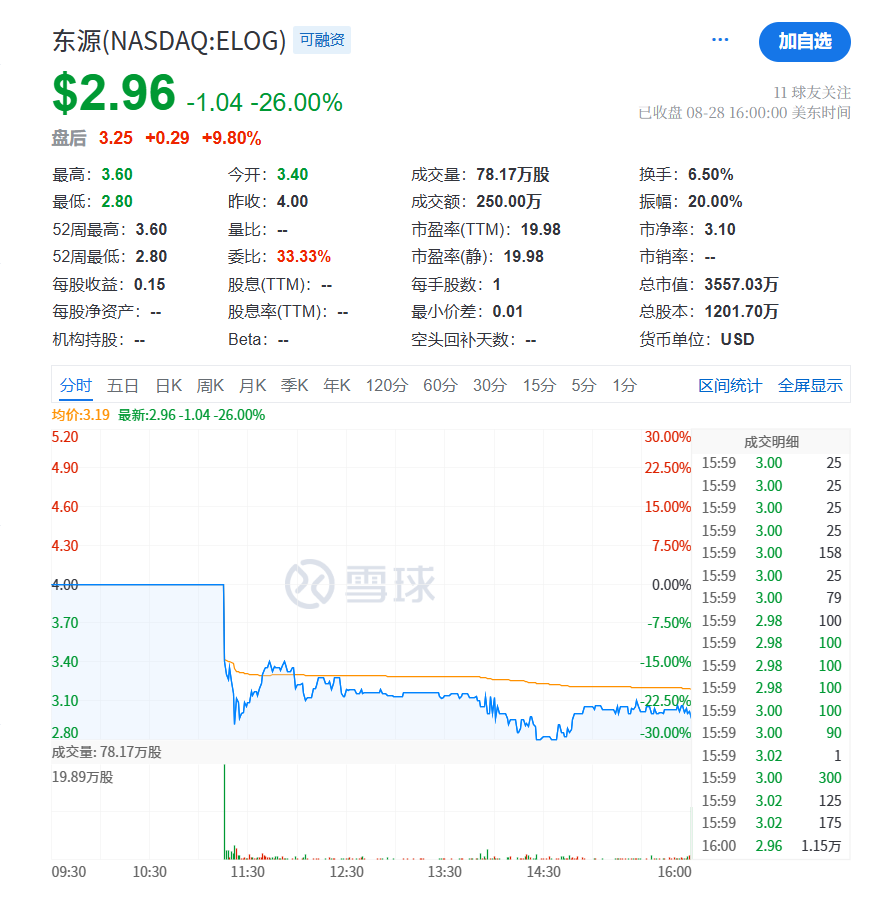The image size is (891, 918).
Task: Select the 5分 minute chart tab
Action: point(584,385)
